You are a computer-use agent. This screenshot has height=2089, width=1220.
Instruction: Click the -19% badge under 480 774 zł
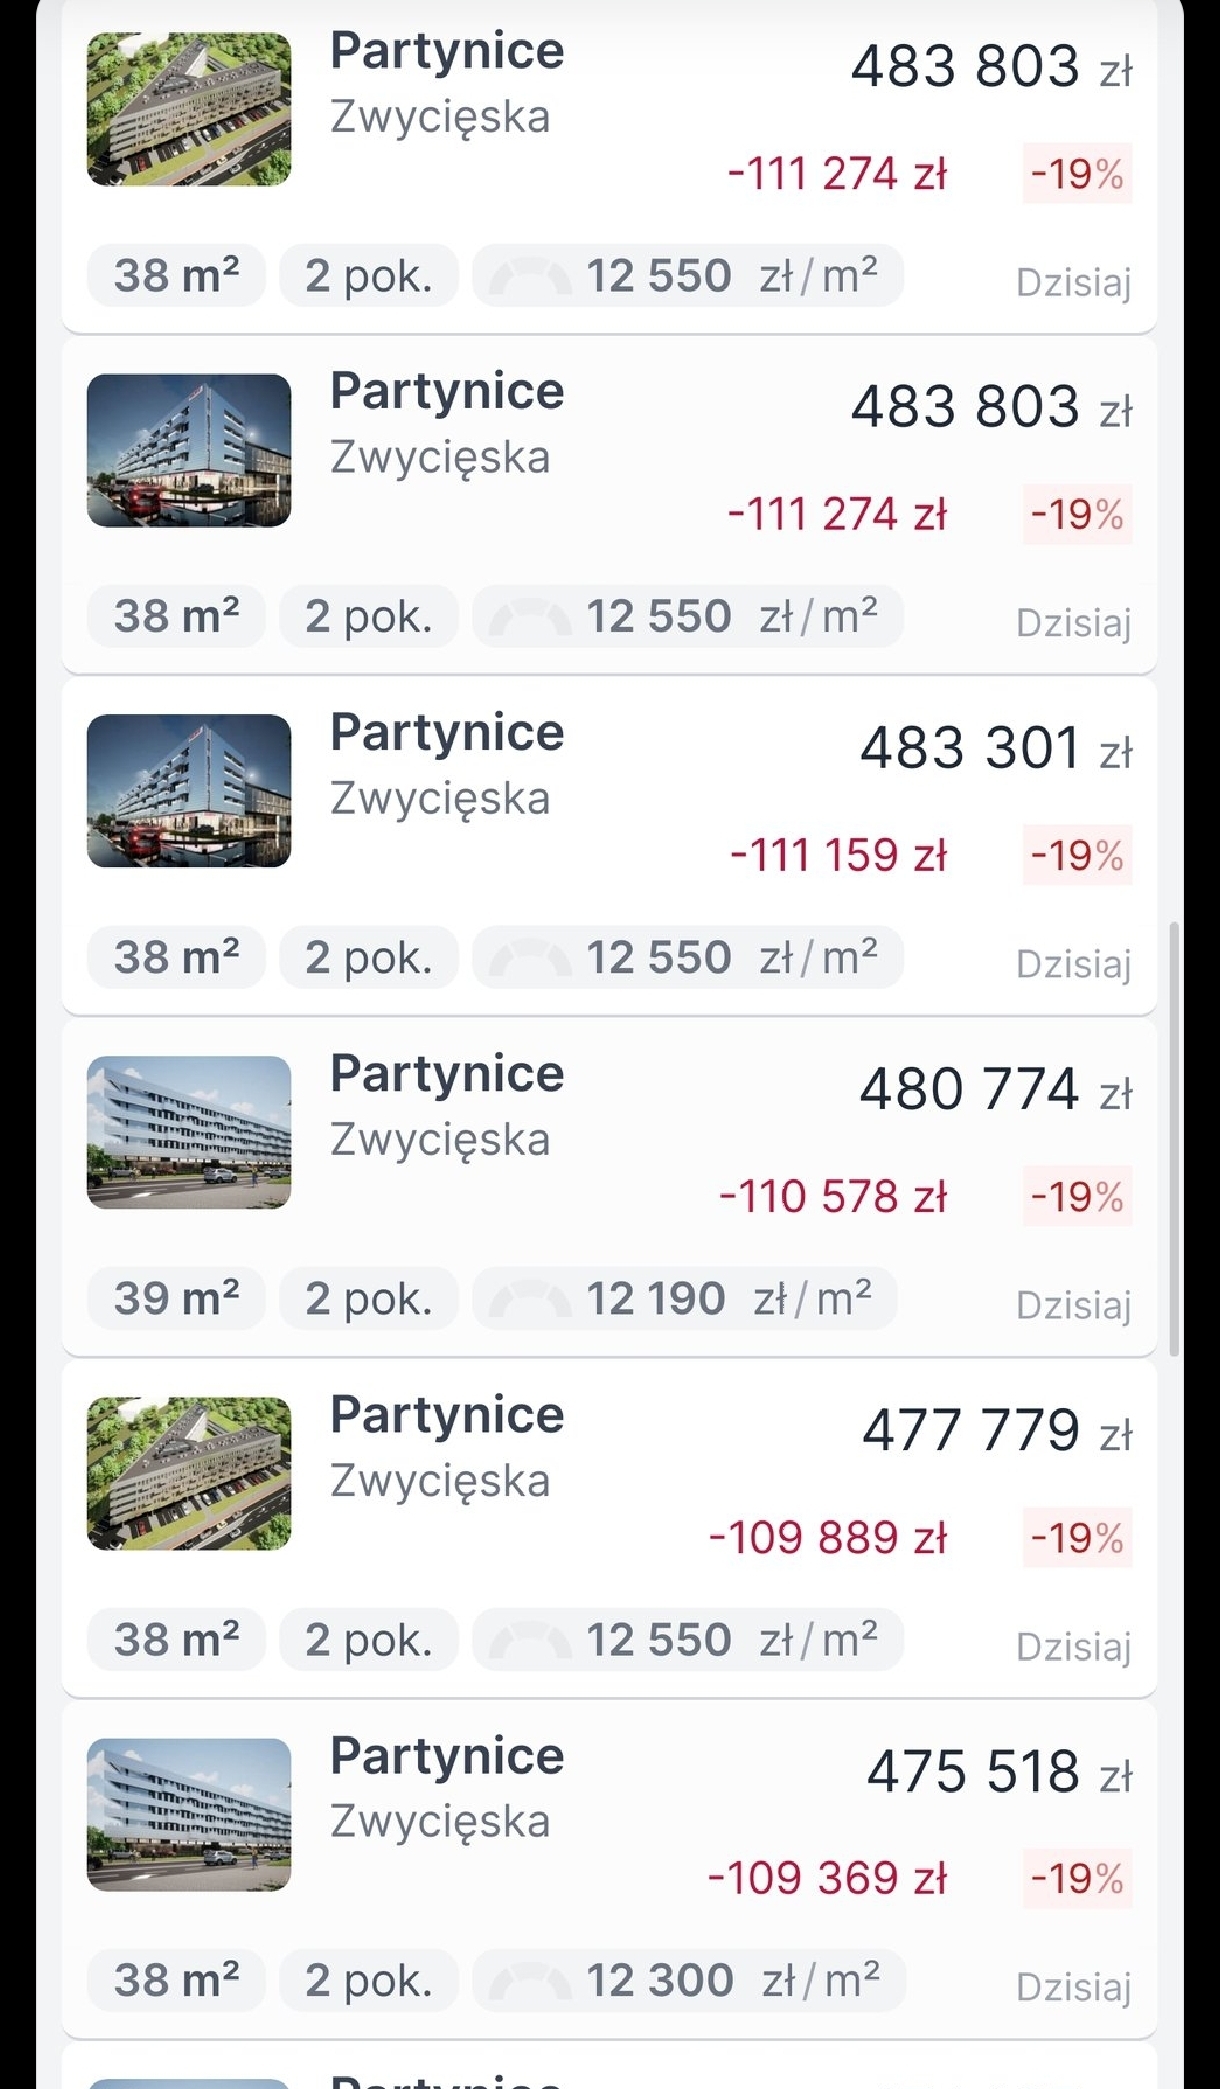click(x=1077, y=1196)
